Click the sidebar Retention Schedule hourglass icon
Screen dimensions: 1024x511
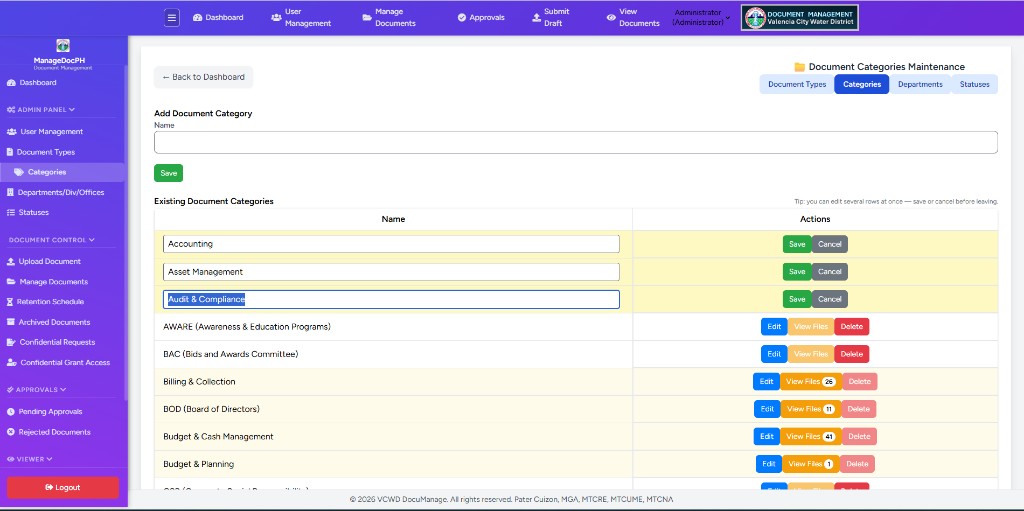tap(10, 303)
